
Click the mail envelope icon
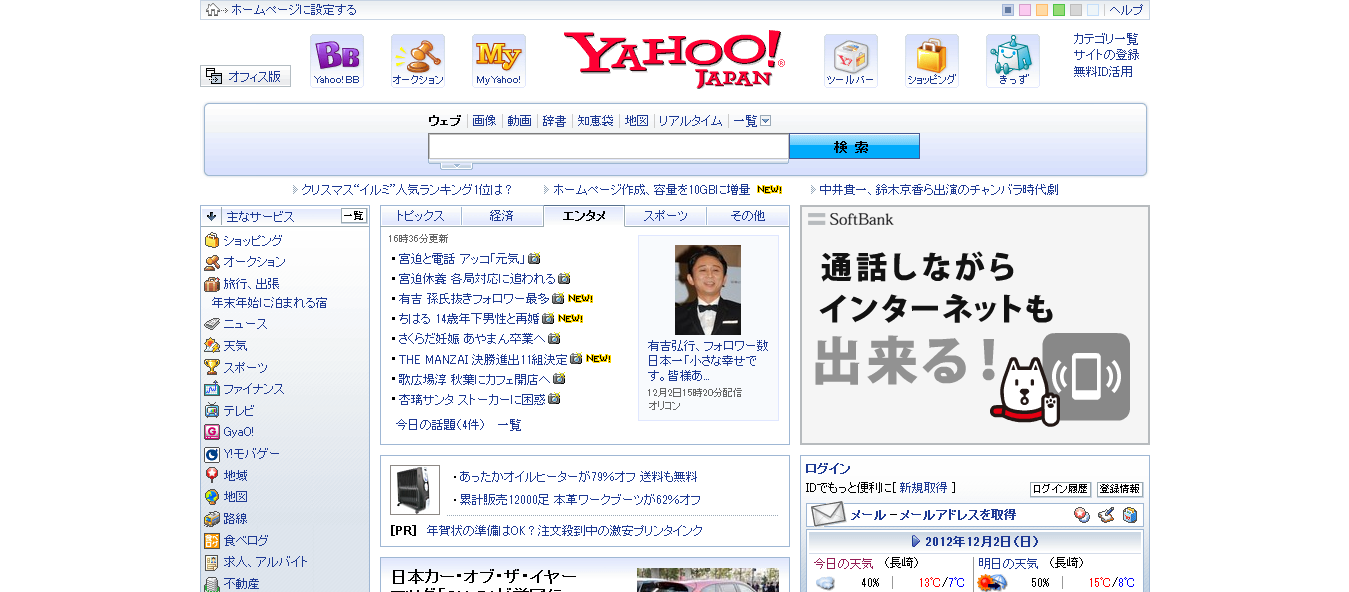828,515
